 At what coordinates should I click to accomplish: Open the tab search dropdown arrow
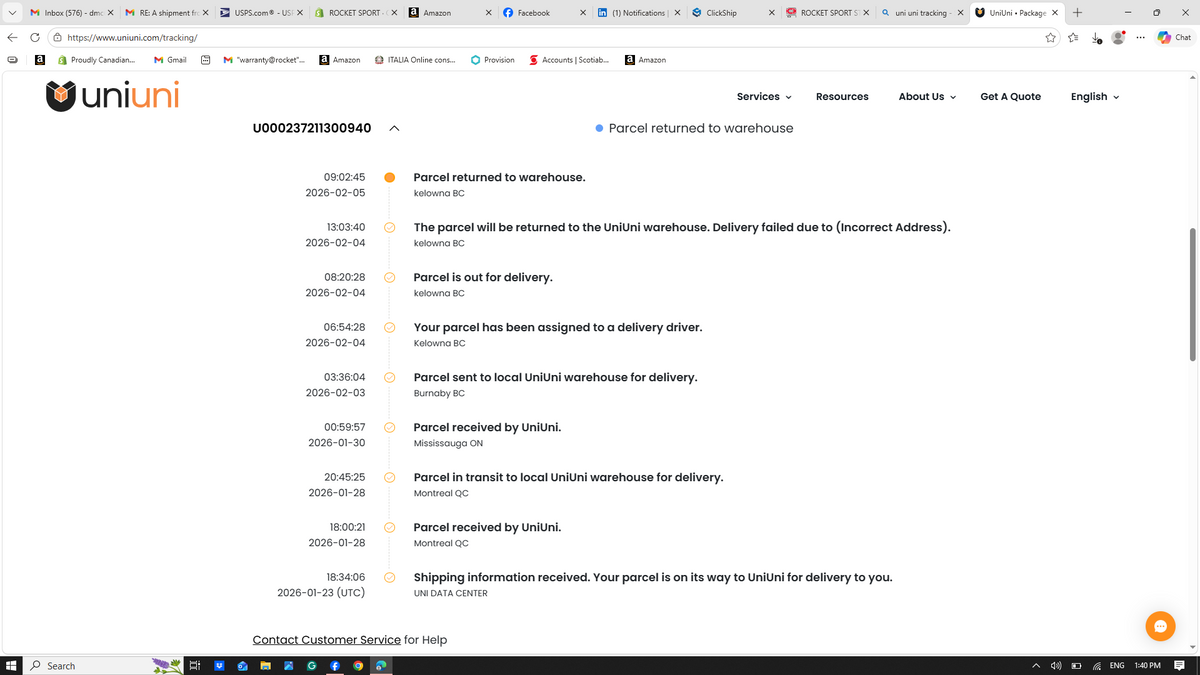[12, 13]
